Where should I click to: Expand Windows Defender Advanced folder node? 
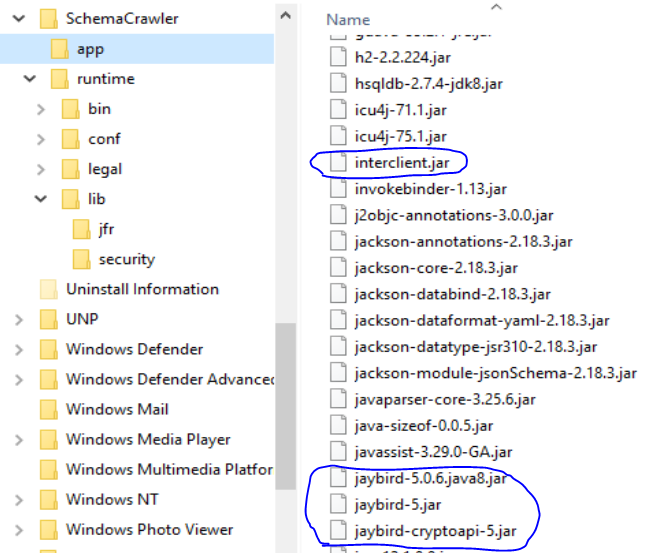click(19, 380)
